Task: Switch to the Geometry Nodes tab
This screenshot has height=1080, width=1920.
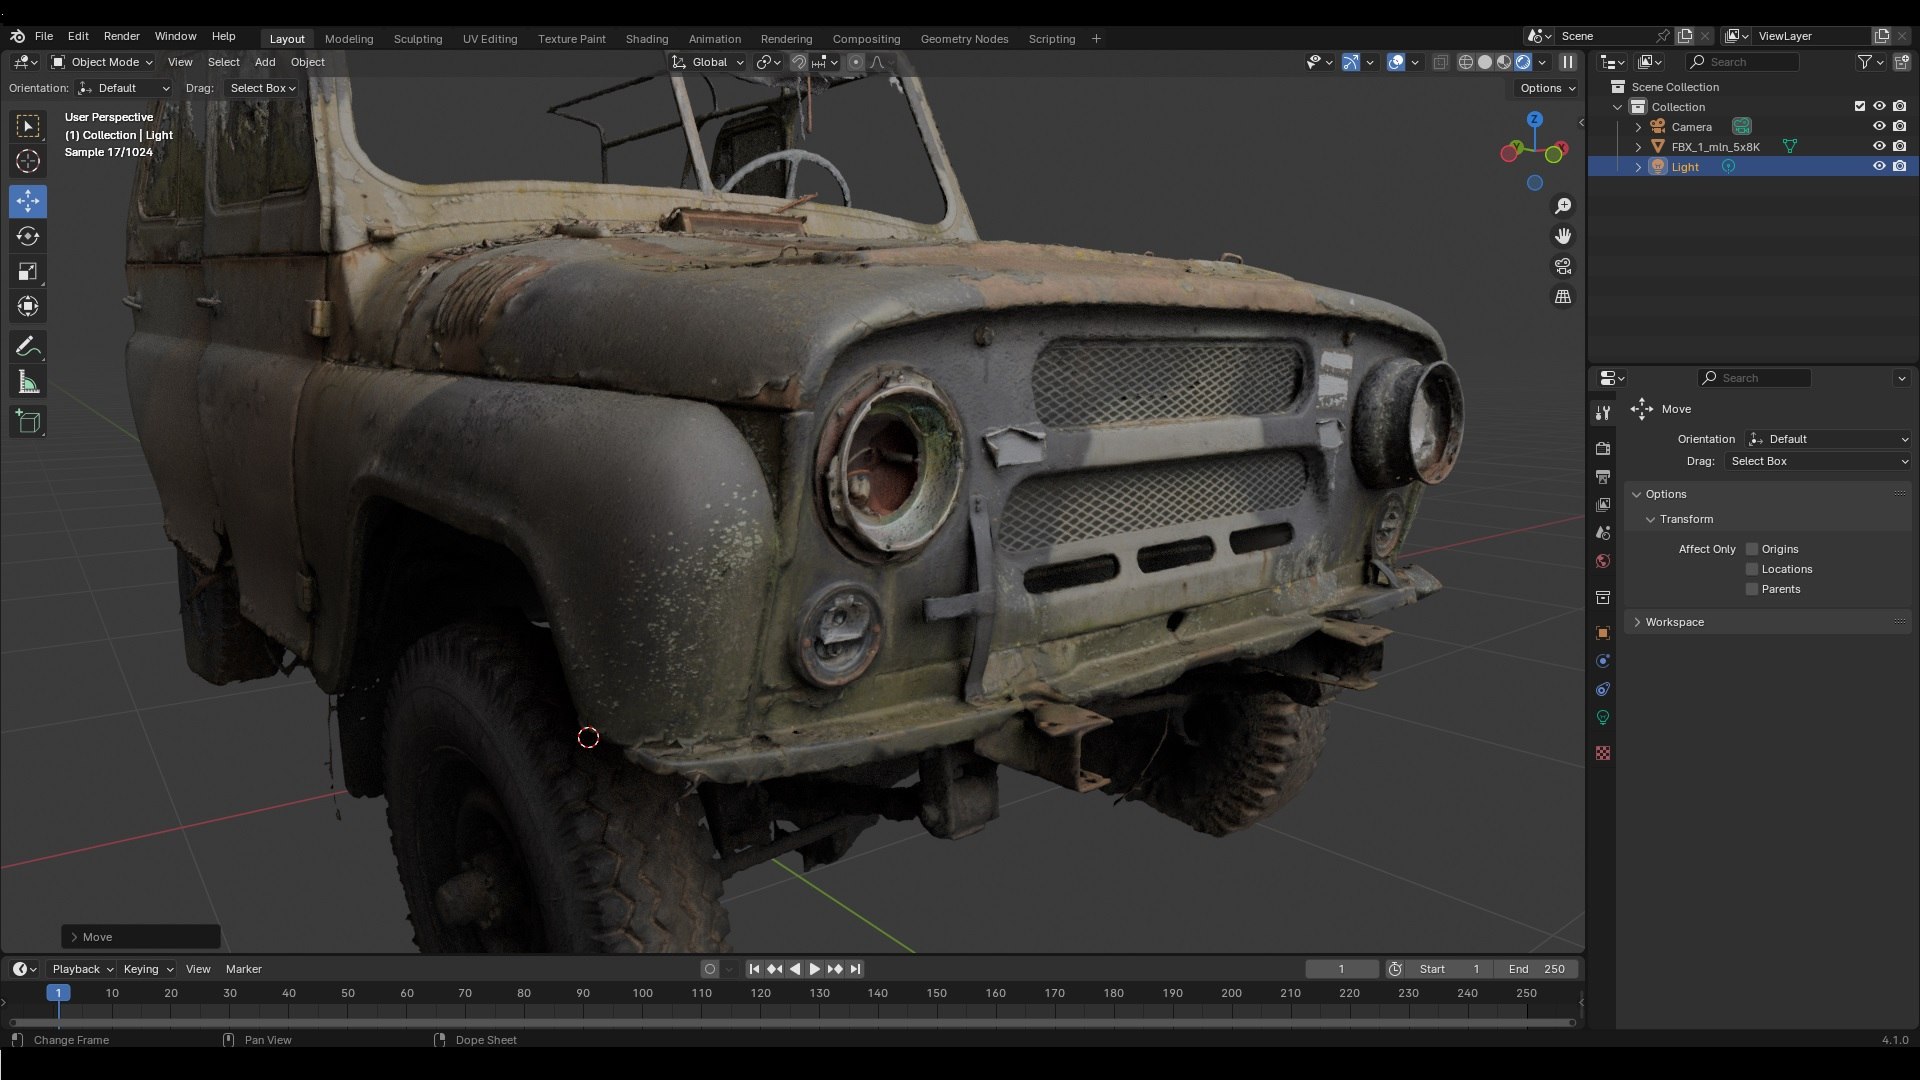Action: coord(964,39)
